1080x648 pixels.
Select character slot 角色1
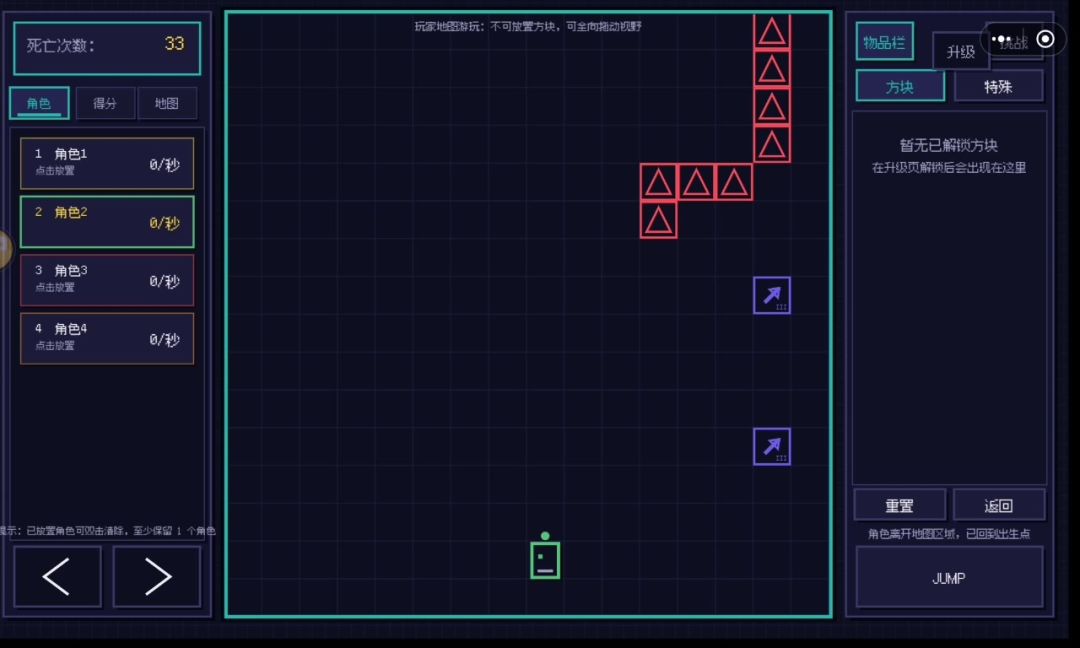pyautogui.click(x=107, y=163)
